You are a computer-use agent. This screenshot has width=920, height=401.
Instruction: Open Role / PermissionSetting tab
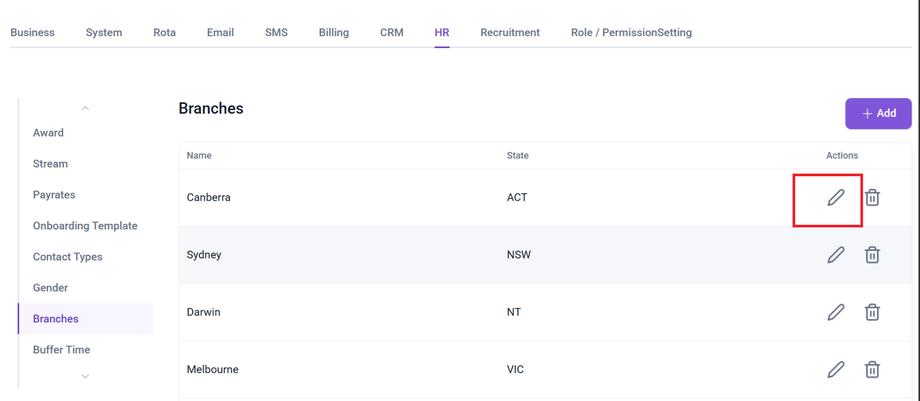pyautogui.click(x=631, y=33)
